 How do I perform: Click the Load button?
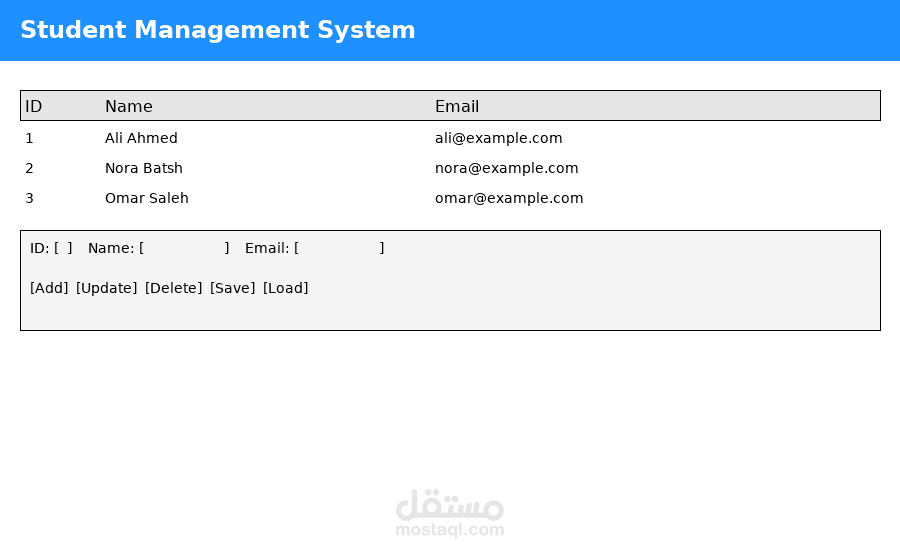click(285, 288)
